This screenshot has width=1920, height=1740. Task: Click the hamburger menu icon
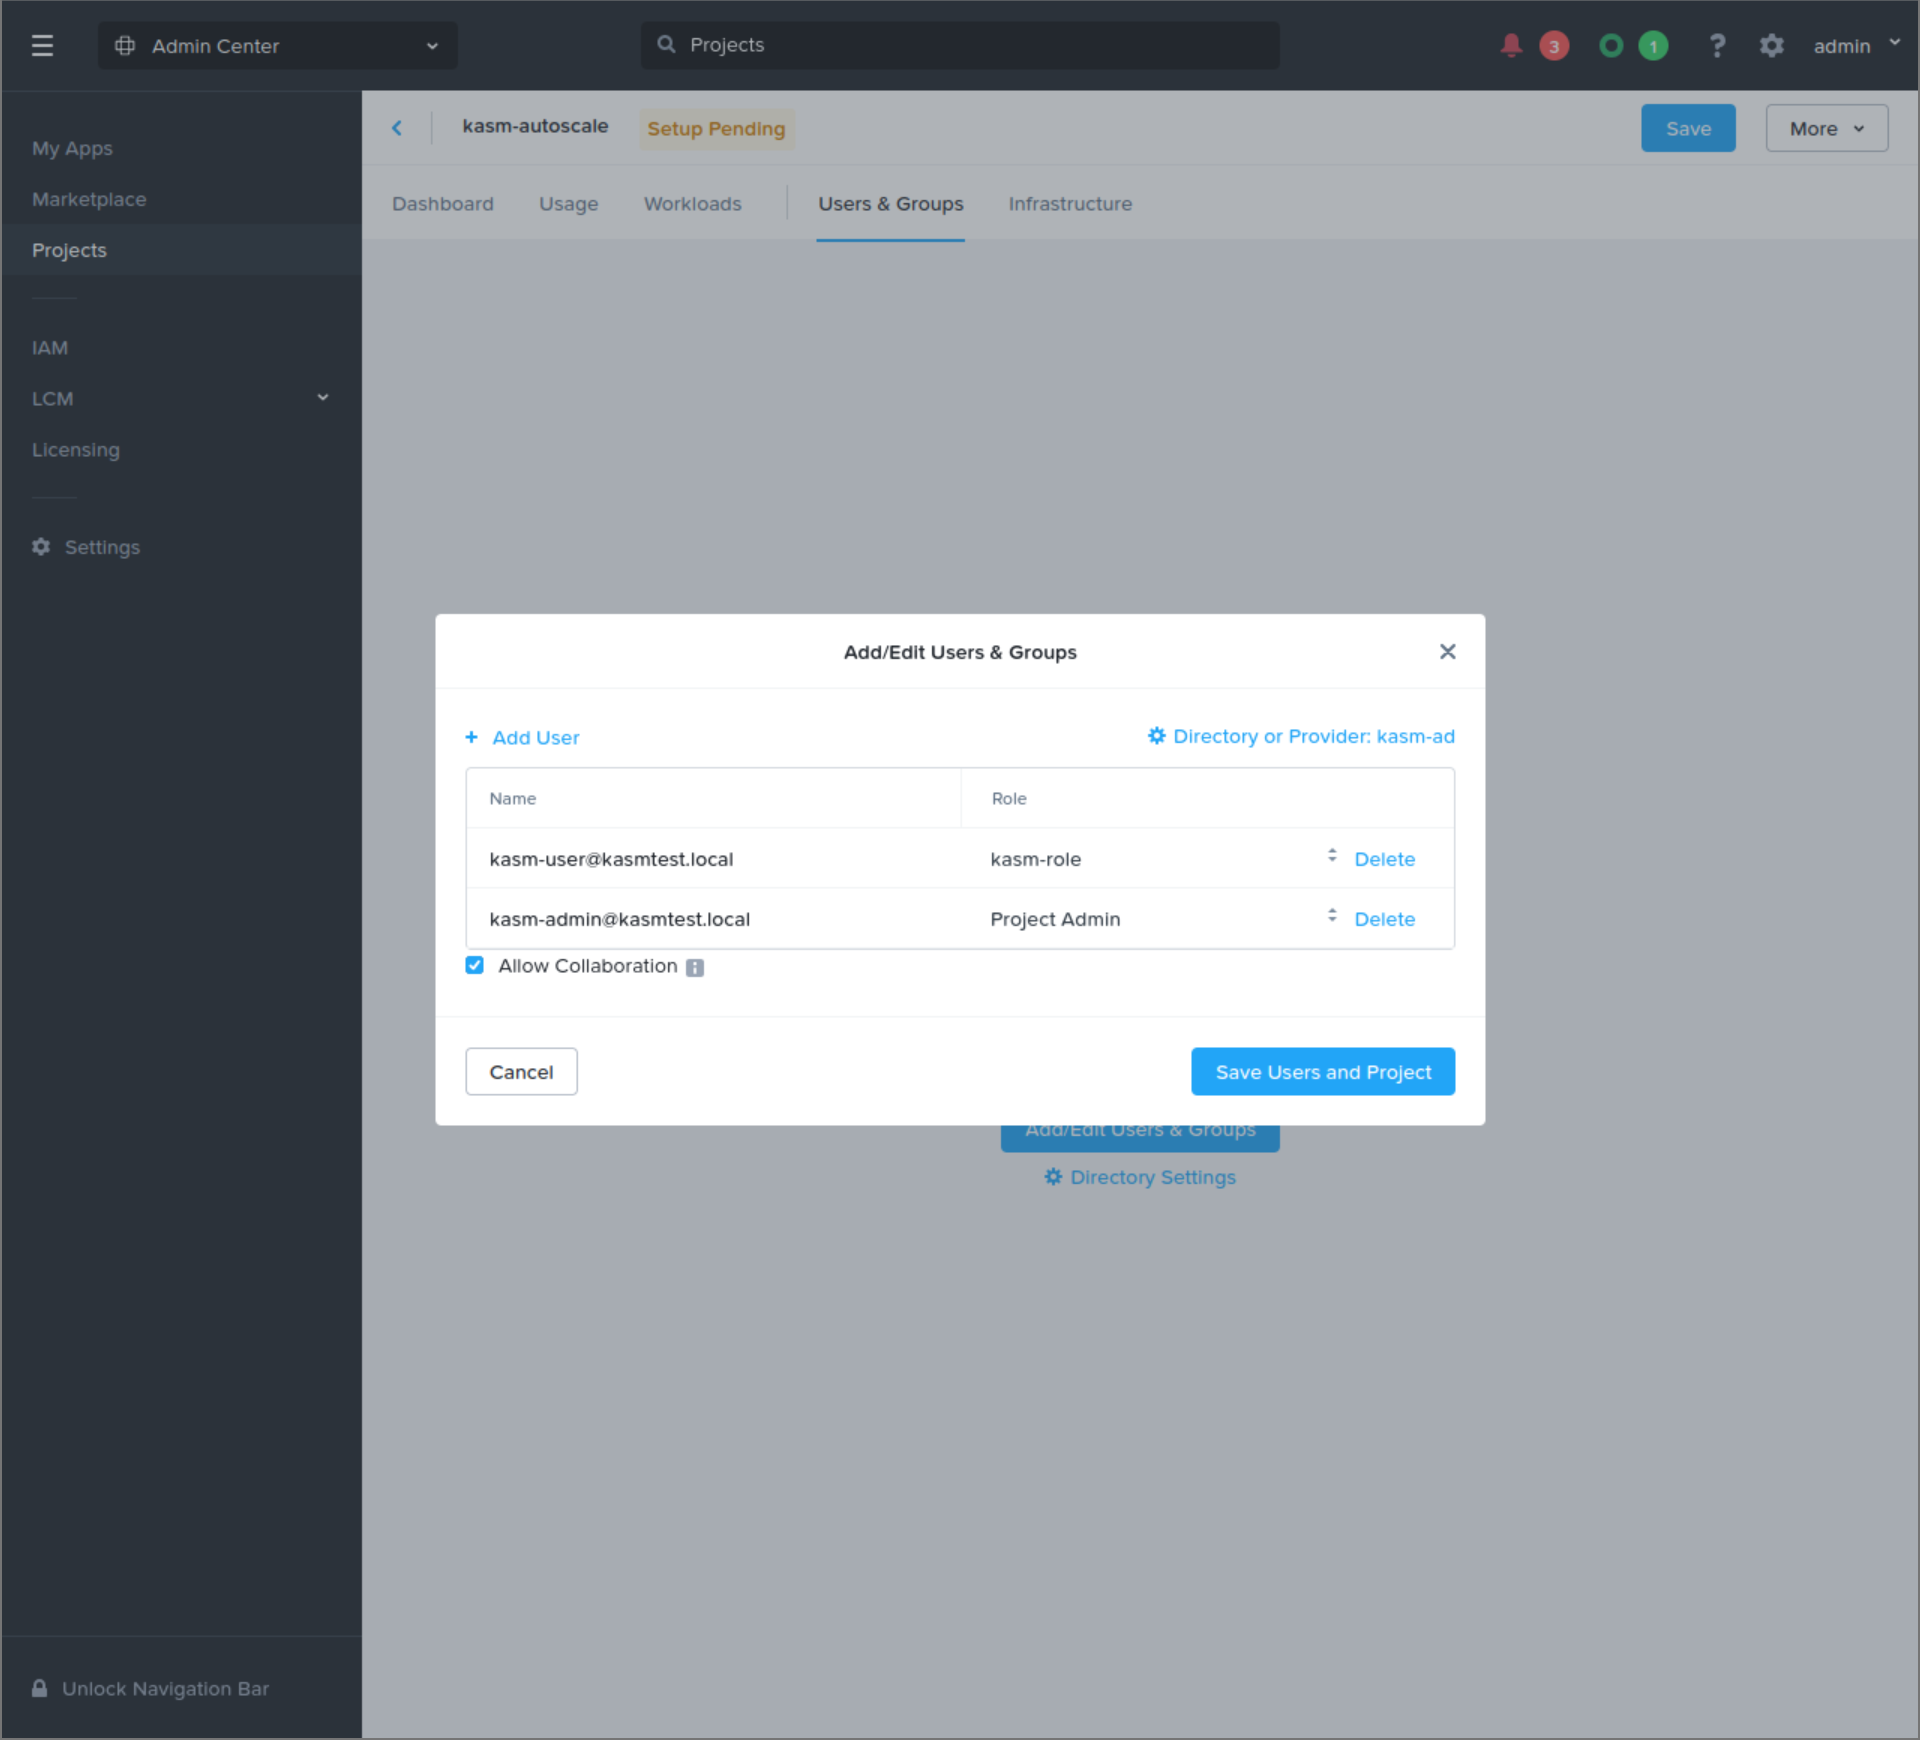43,45
